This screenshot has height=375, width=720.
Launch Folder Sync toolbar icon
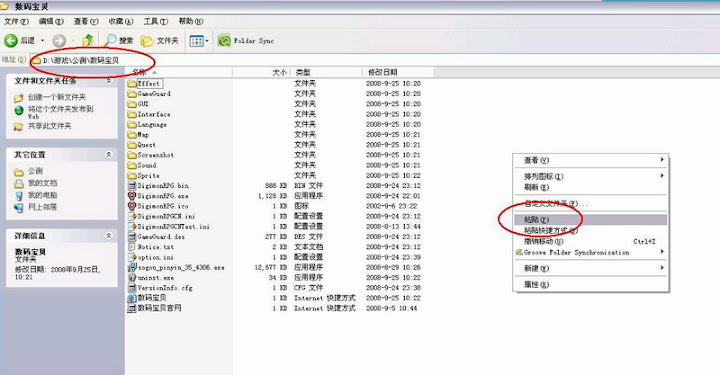(224, 41)
